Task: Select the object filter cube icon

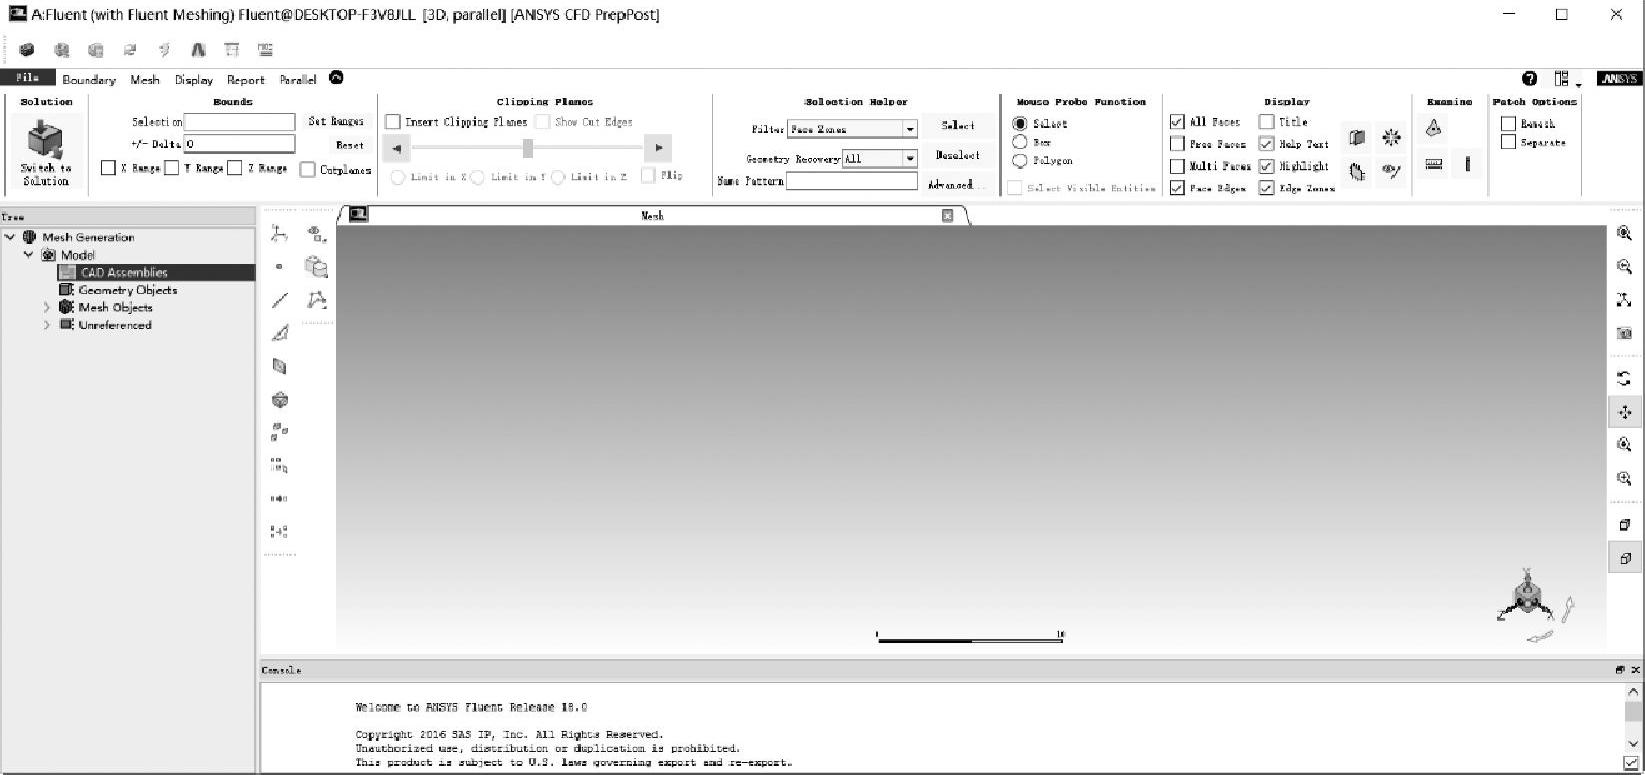Action: click(x=280, y=400)
